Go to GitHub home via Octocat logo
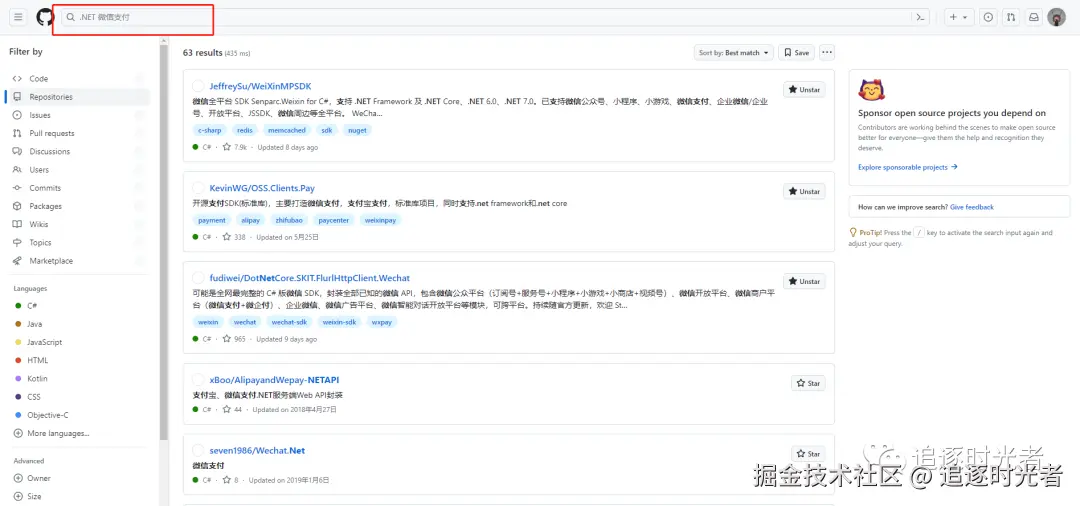 pos(45,17)
